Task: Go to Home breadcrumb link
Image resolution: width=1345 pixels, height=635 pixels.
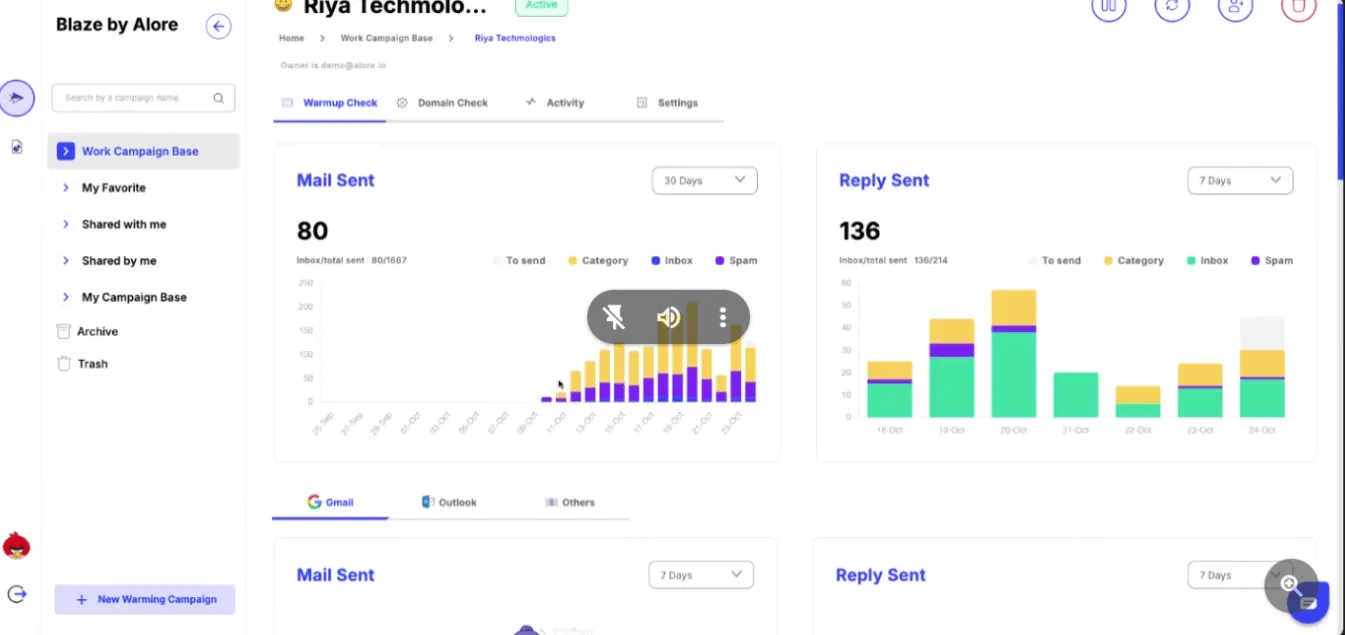Action: 291,38
